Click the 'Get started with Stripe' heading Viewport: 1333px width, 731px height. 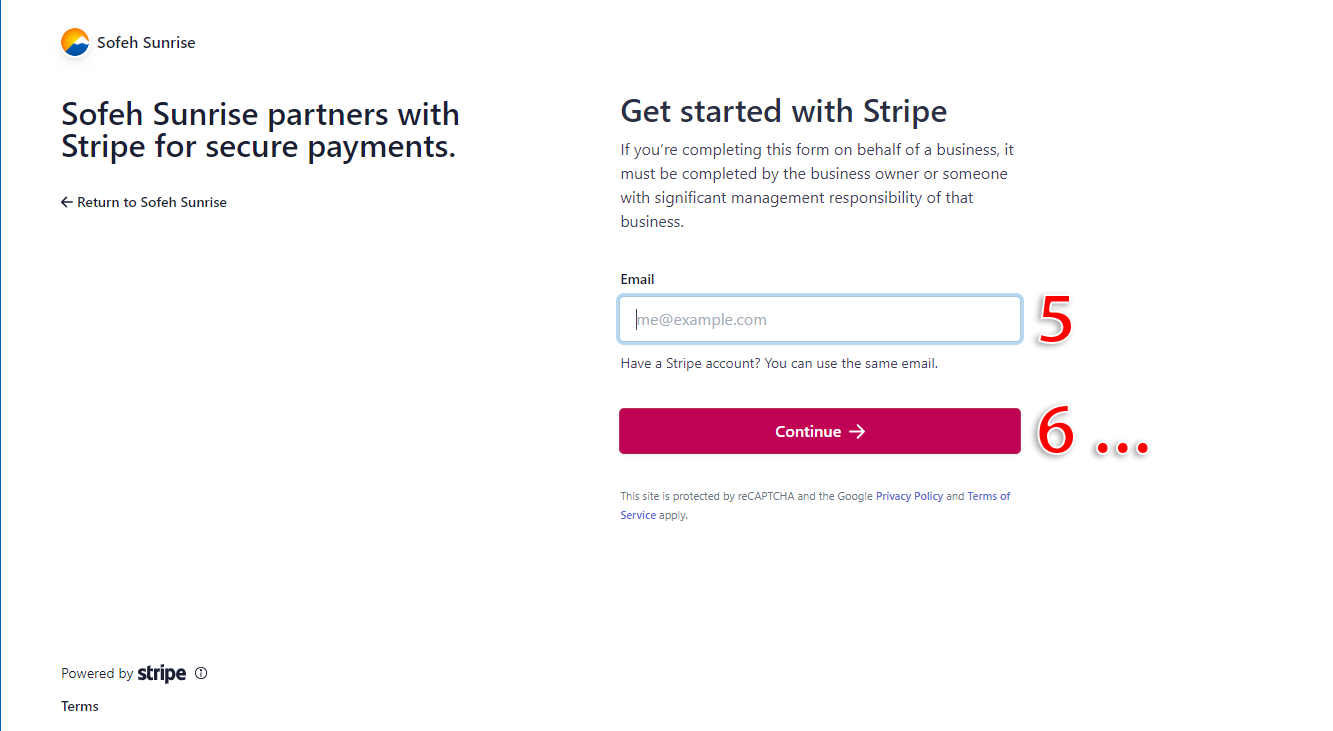click(x=783, y=111)
